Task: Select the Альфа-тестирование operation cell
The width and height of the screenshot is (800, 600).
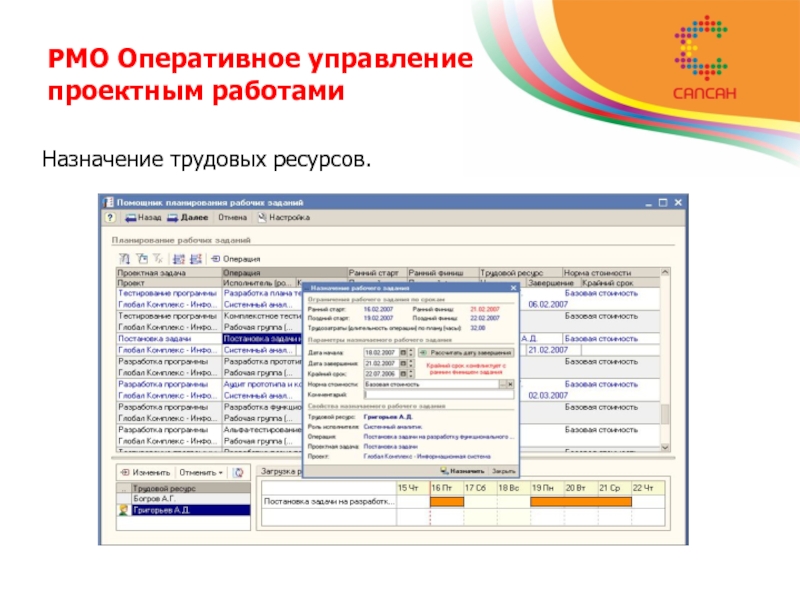Action: tap(263, 430)
